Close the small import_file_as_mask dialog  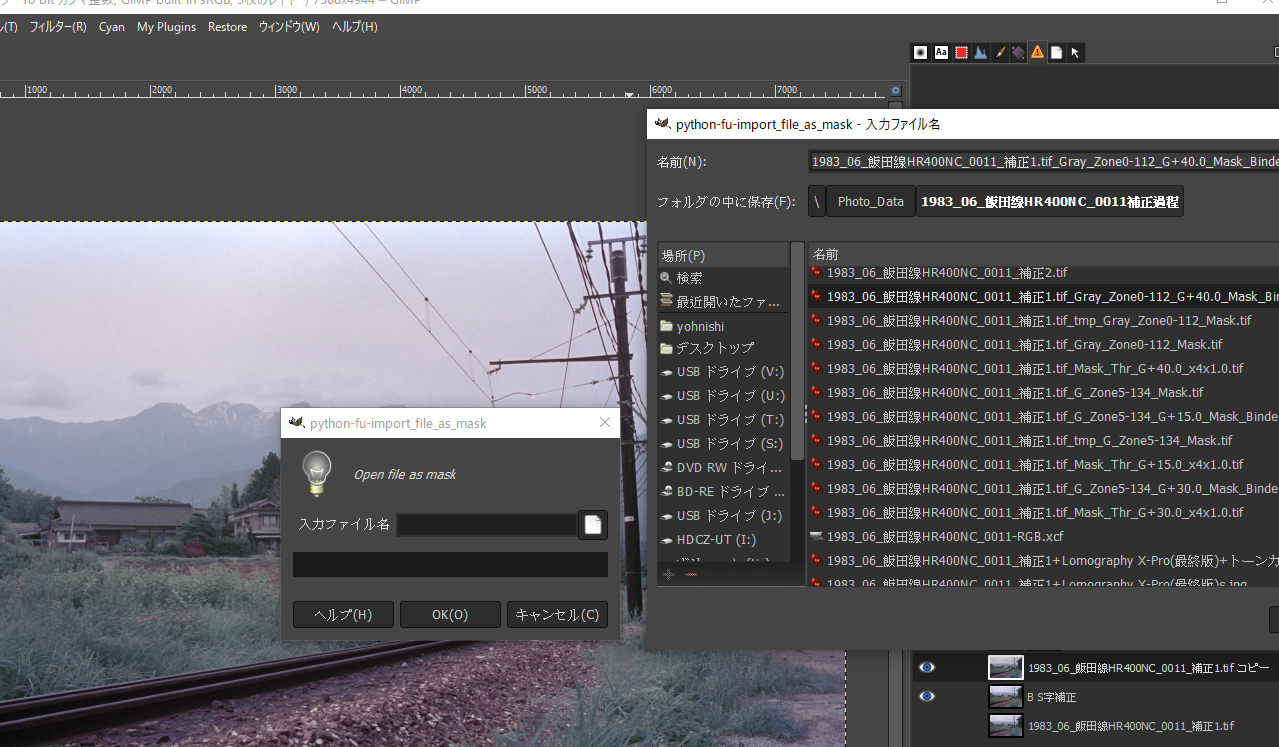[604, 423]
